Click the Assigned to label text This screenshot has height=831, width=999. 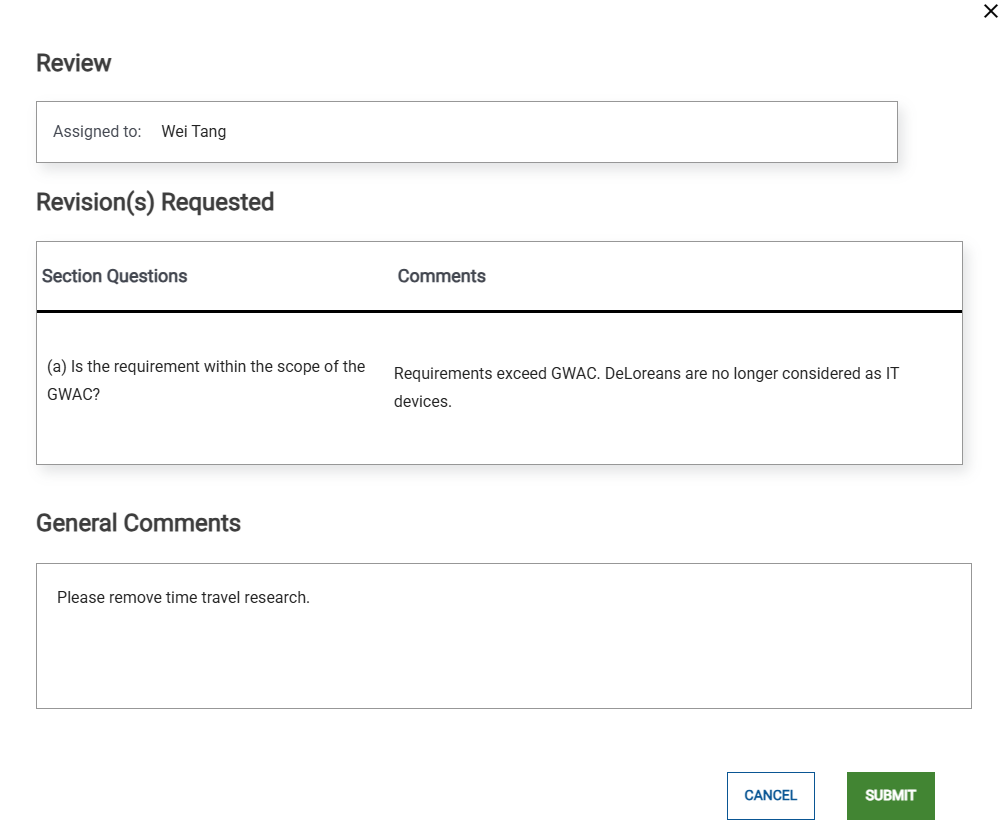(x=97, y=131)
